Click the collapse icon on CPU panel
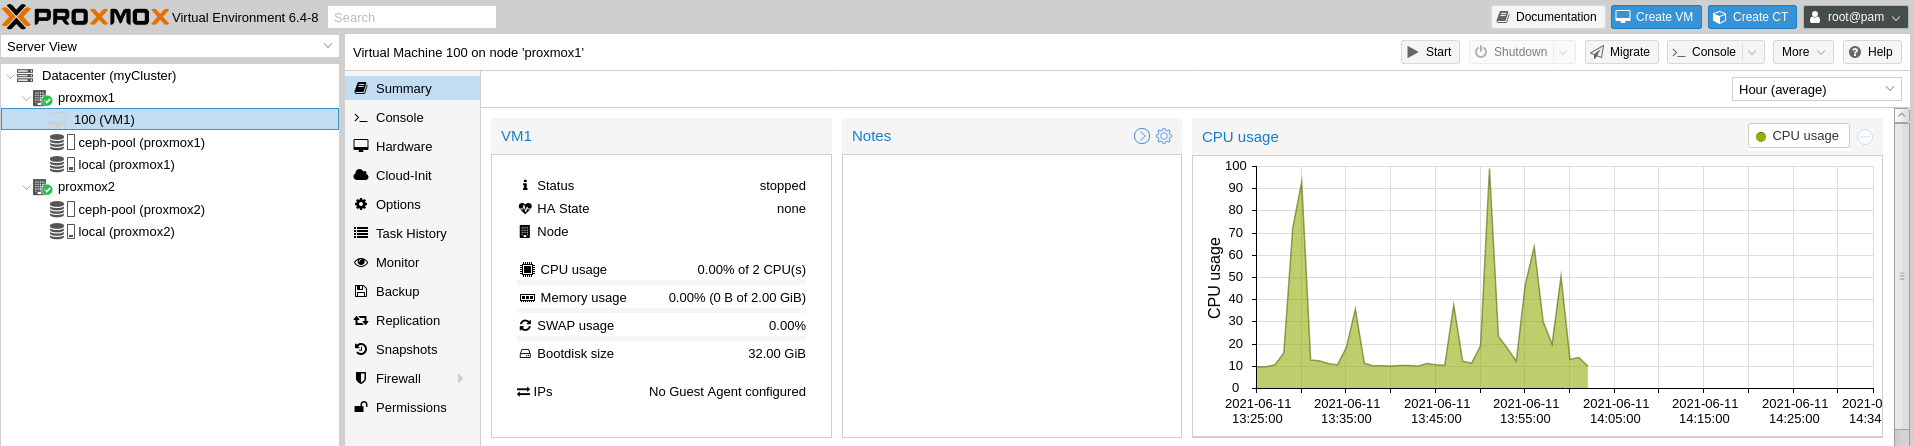This screenshot has width=1913, height=446. (x=1865, y=137)
